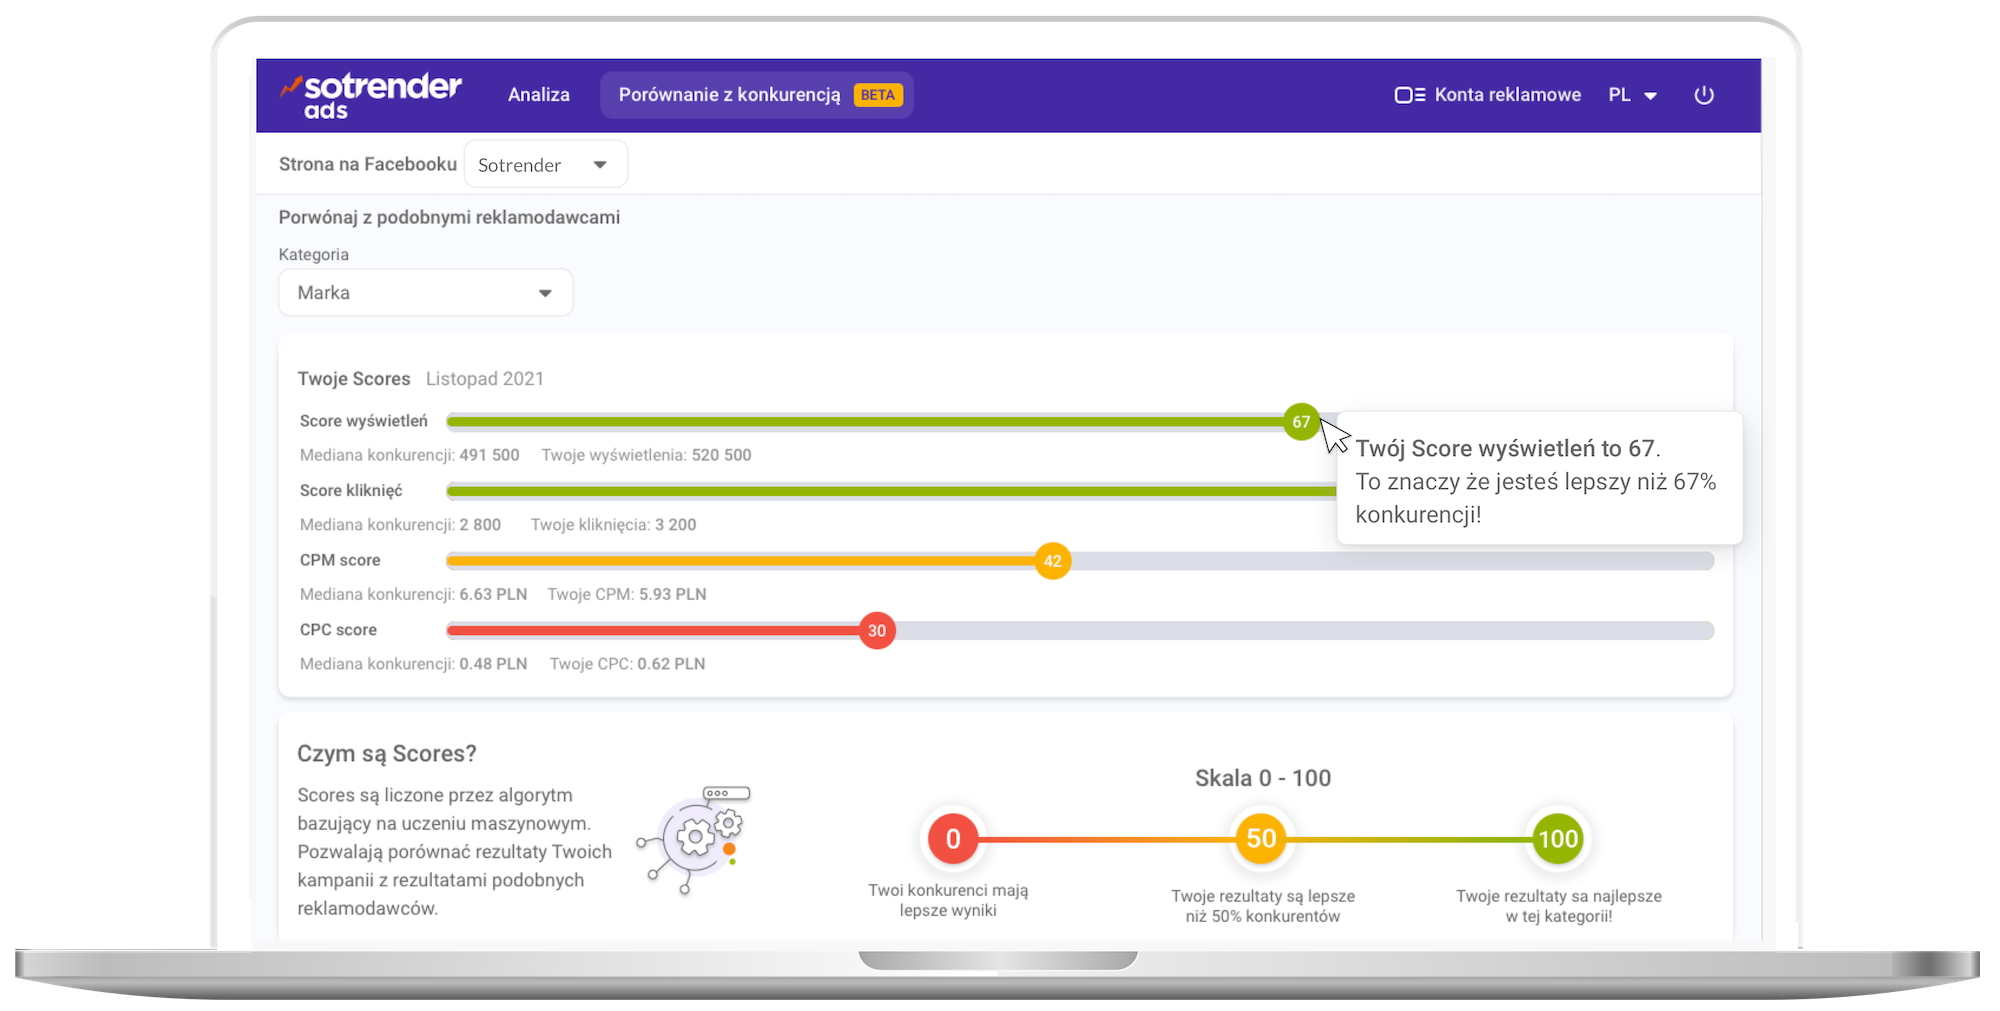Viewport: 2000px width, 1011px height.
Task: Click the orange 42 CPM score marker
Action: [1052, 561]
